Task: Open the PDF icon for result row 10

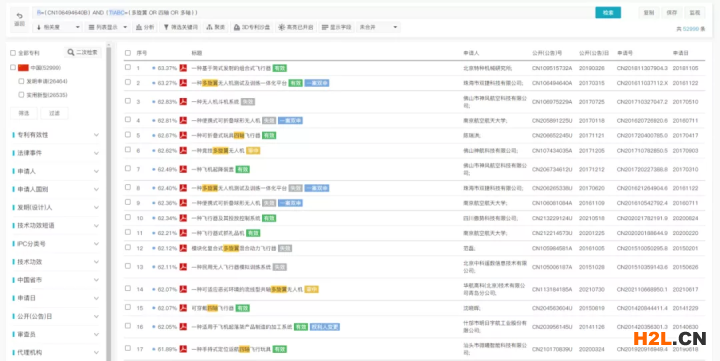Action: click(x=183, y=218)
